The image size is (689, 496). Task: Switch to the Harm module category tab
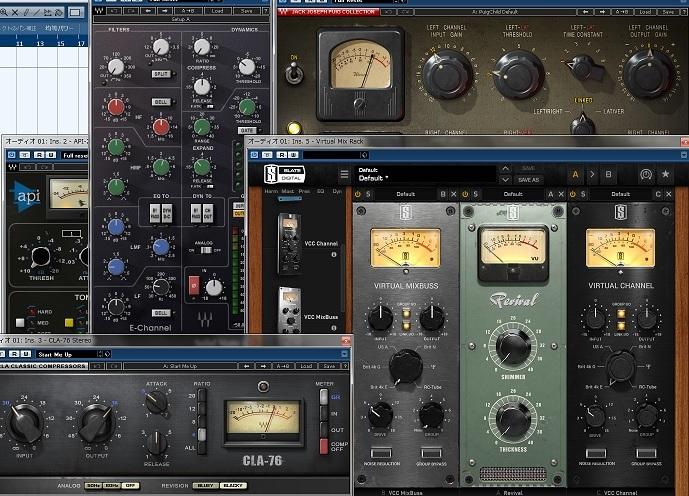(271, 191)
